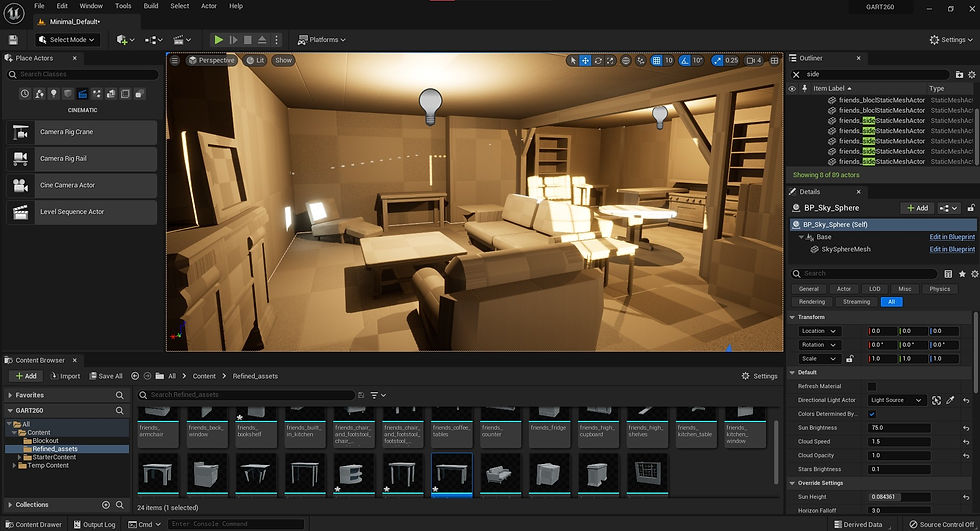Select the Cinematic clapper category icon
This screenshot has width=980, height=531.
(x=82, y=94)
